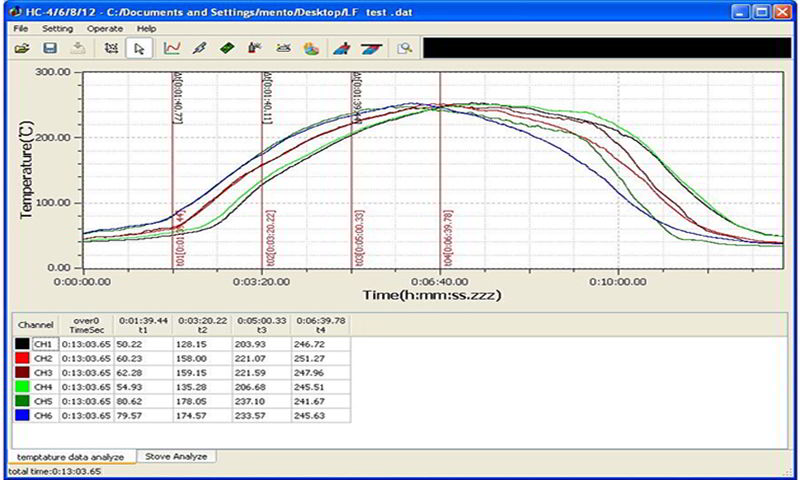Image resolution: width=800 pixels, height=480 pixels.
Task: Select the 0:05:00.33 t03 marker line
Action: click(351, 170)
